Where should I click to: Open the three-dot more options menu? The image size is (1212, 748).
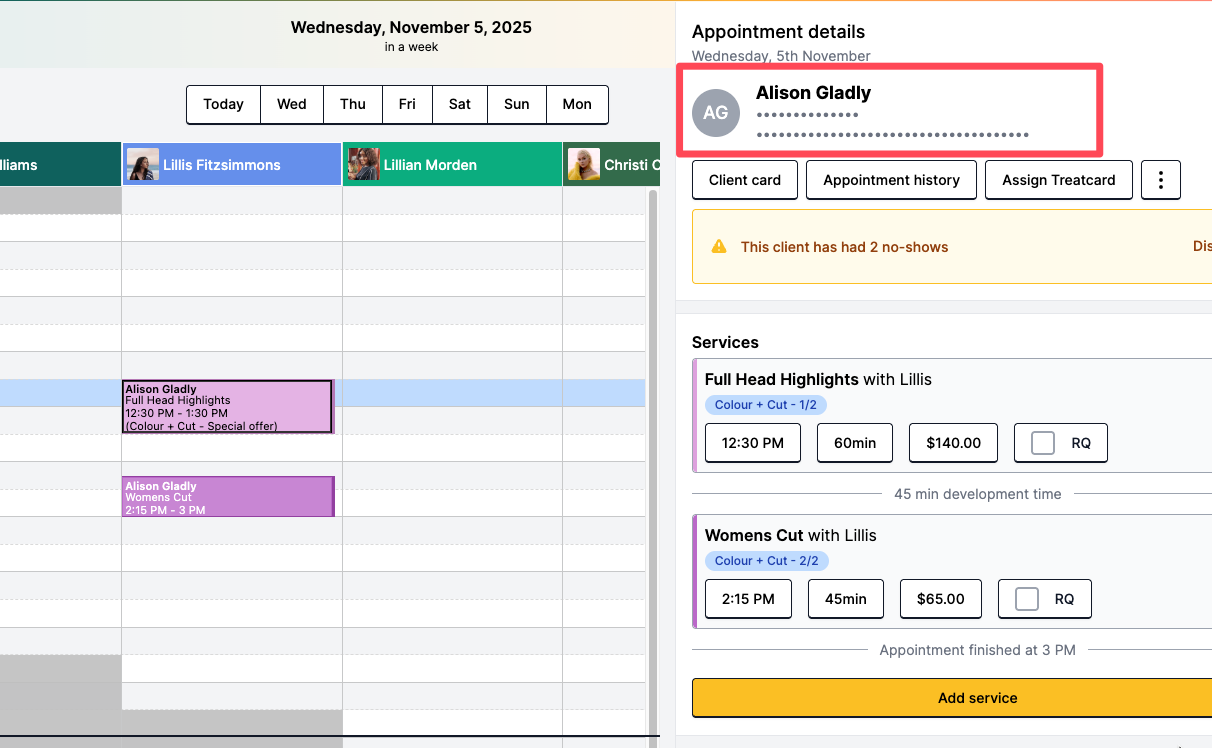pyautogui.click(x=1160, y=180)
